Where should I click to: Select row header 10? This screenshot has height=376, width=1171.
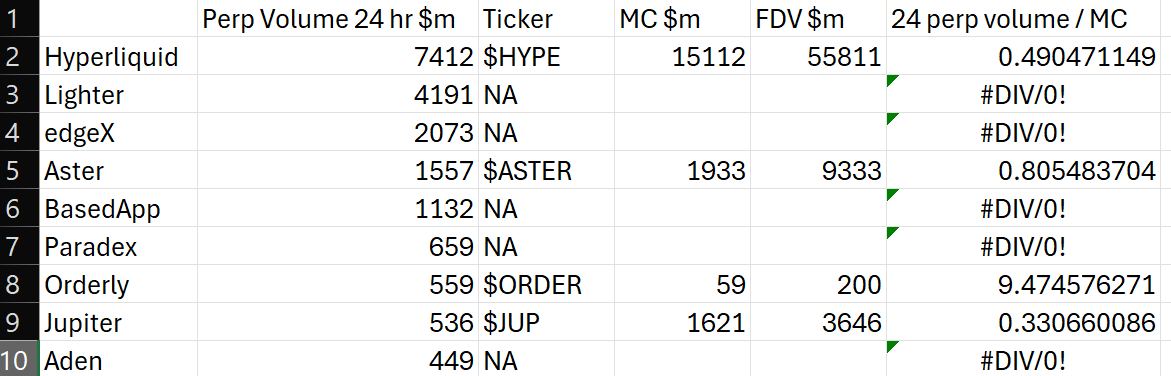pos(19,360)
